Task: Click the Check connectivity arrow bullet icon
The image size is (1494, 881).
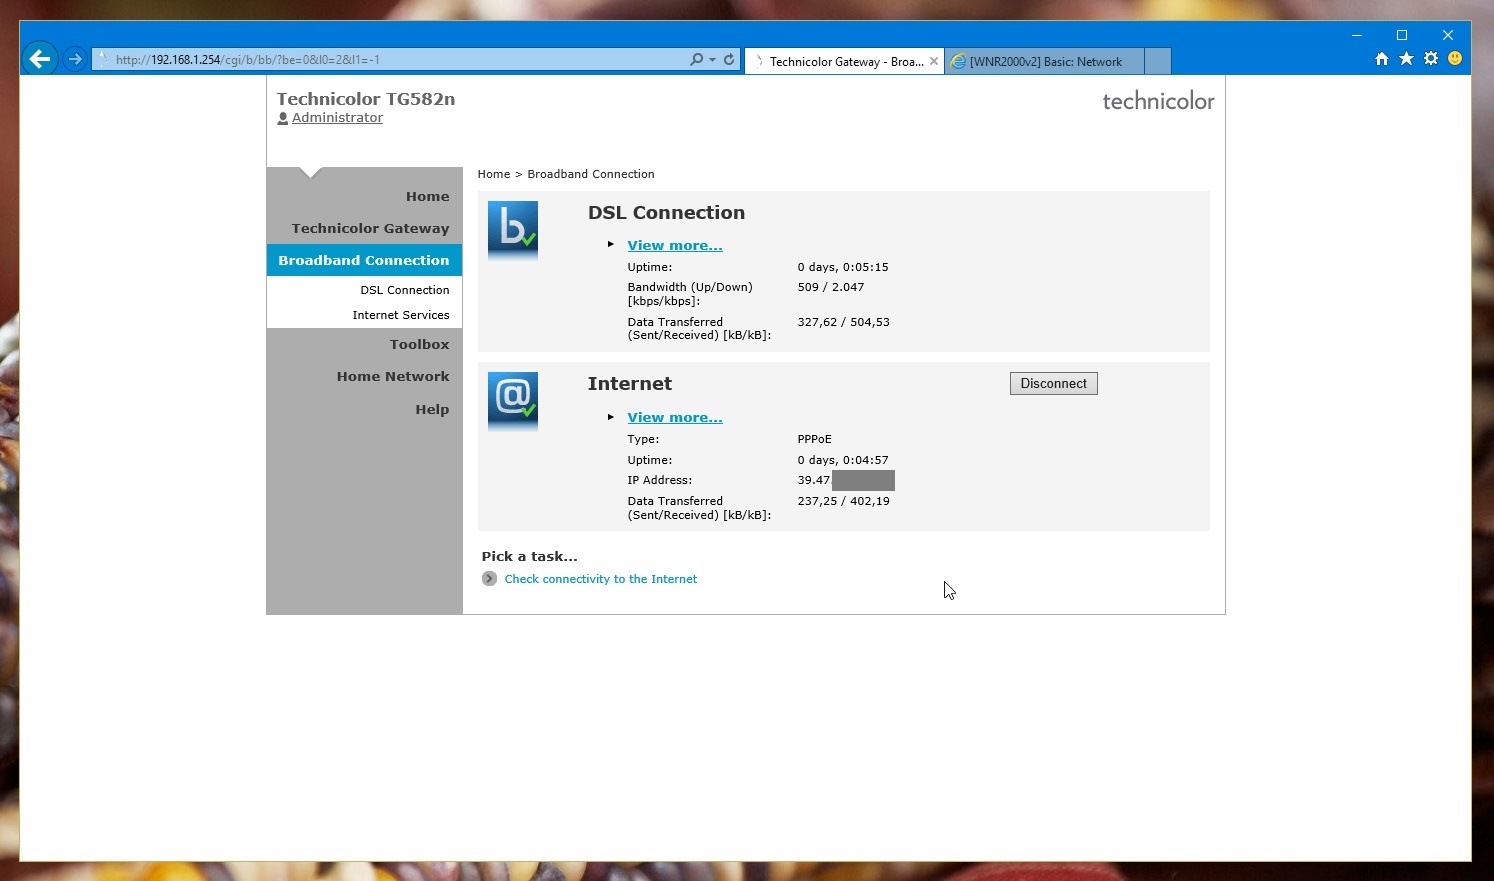Action: pyautogui.click(x=489, y=579)
